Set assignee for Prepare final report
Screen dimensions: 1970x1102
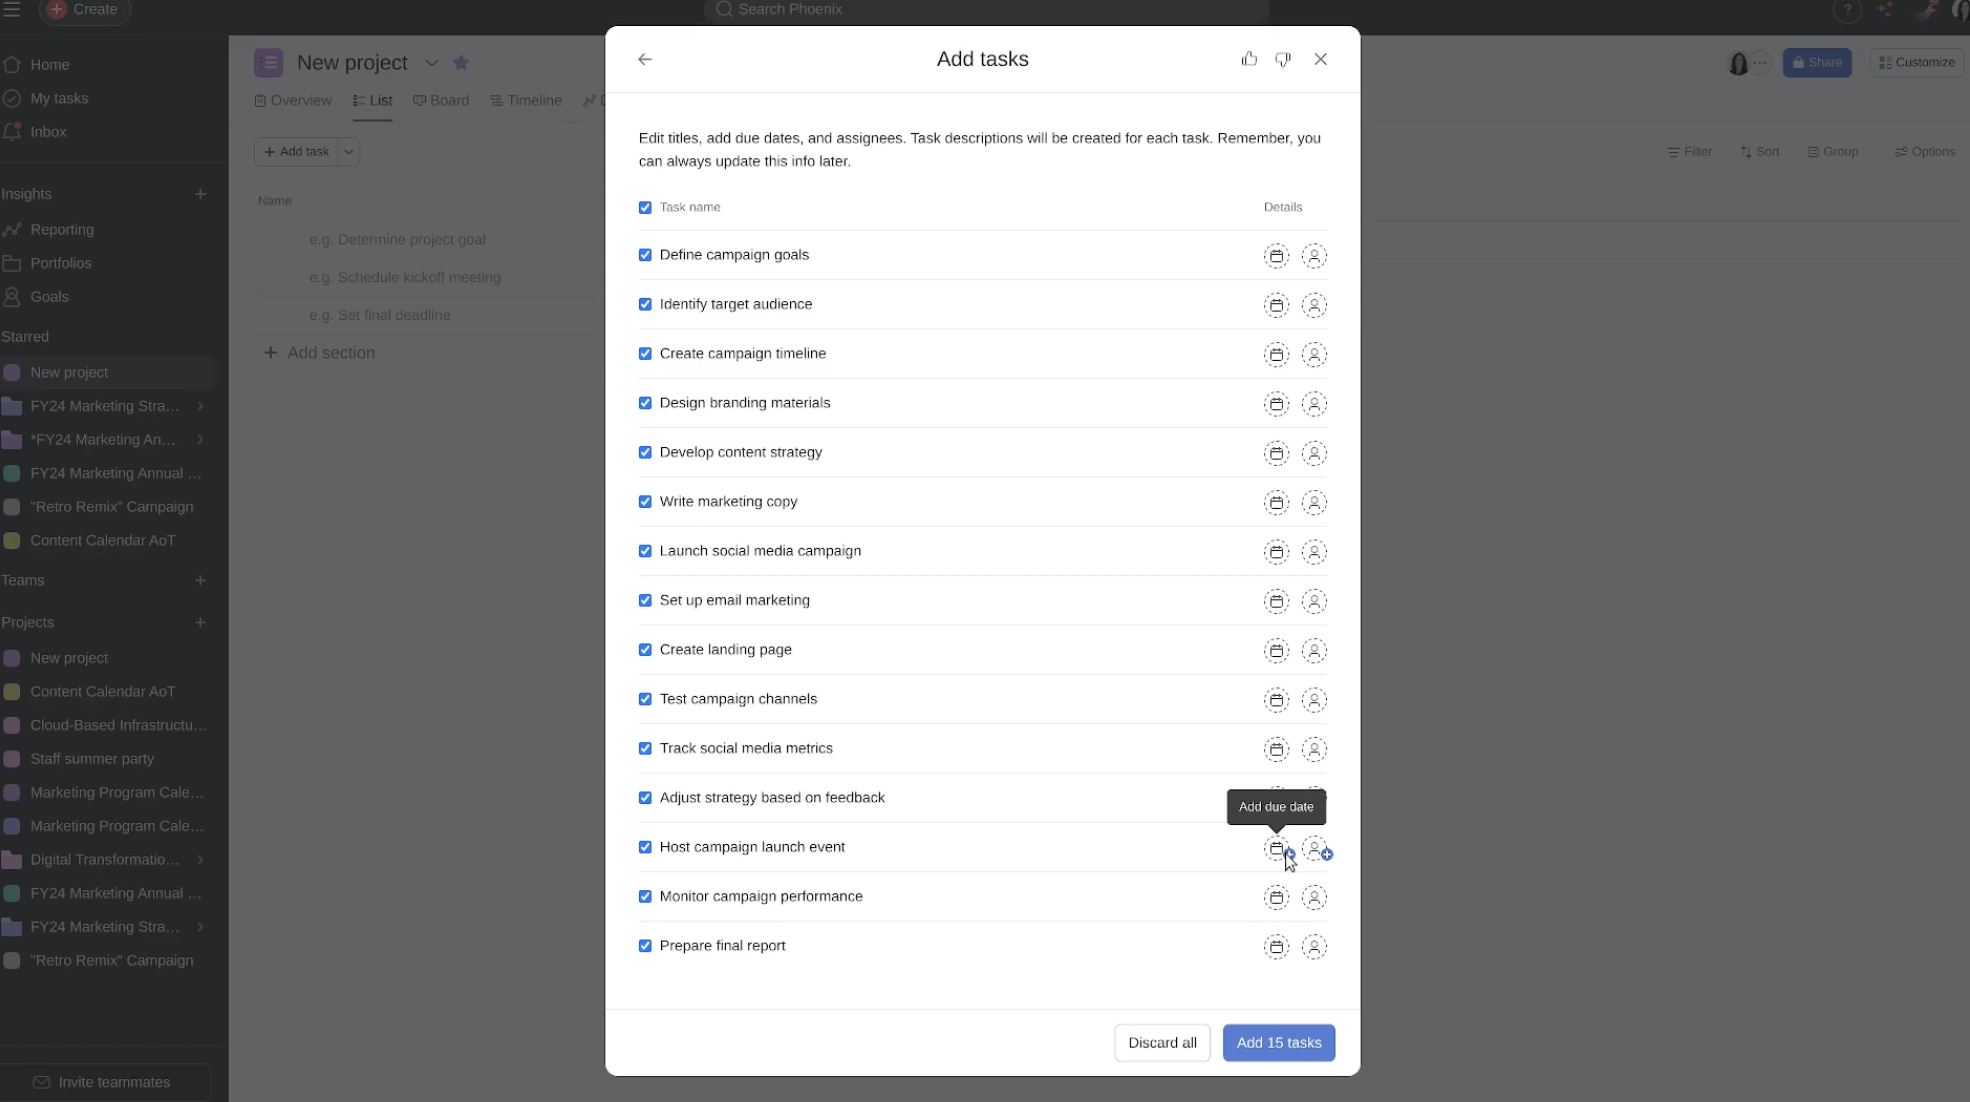click(1314, 946)
